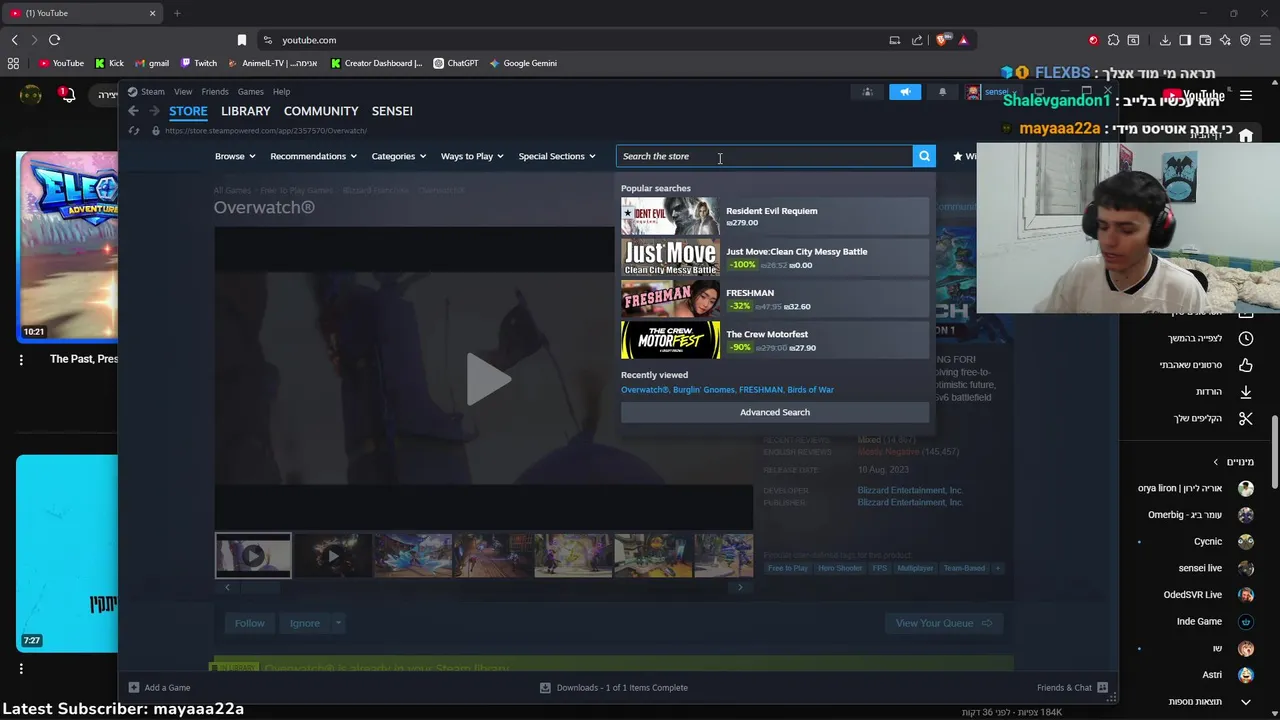Open browser downloads icon
Viewport: 1280px width, 720px height.
click(x=1165, y=40)
